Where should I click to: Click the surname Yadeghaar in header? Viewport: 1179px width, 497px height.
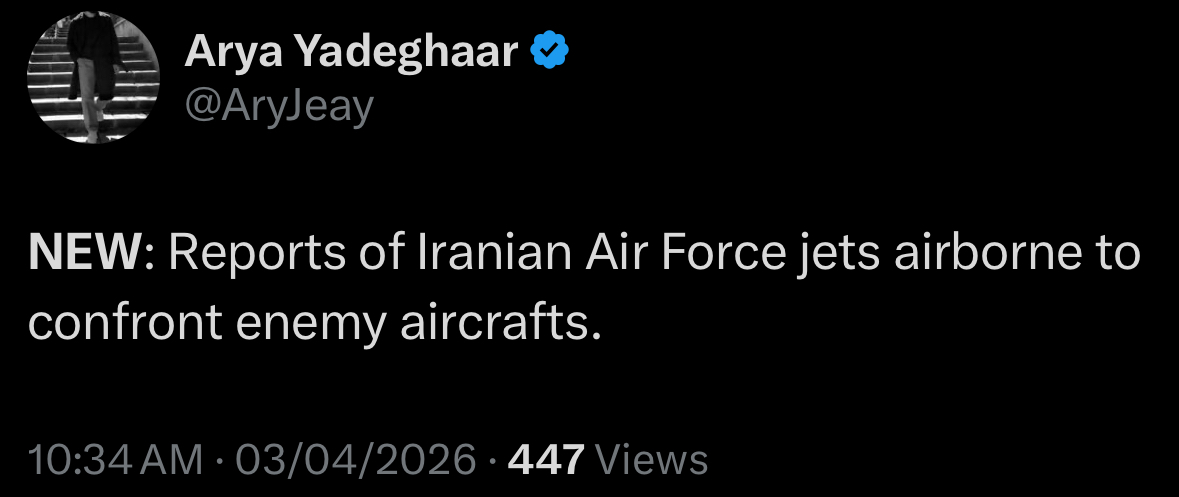coord(404,53)
